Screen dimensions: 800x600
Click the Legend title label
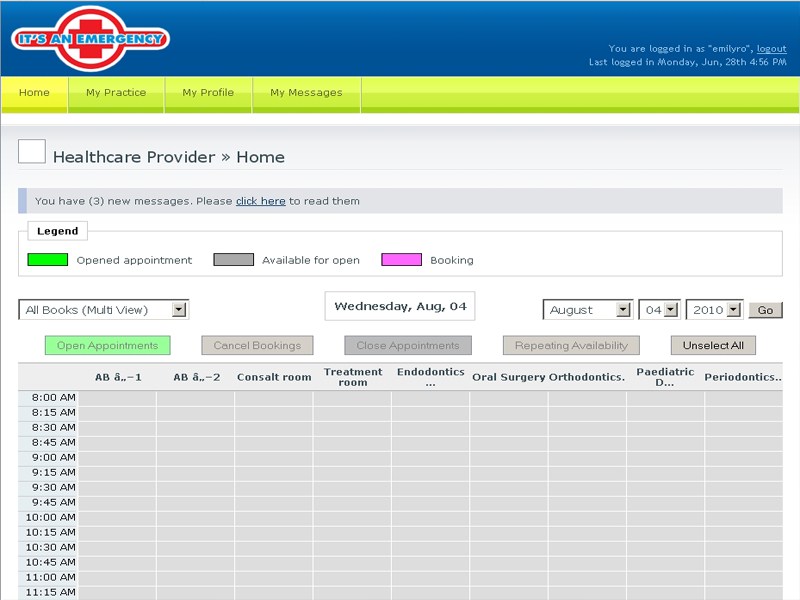click(x=58, y=231)
